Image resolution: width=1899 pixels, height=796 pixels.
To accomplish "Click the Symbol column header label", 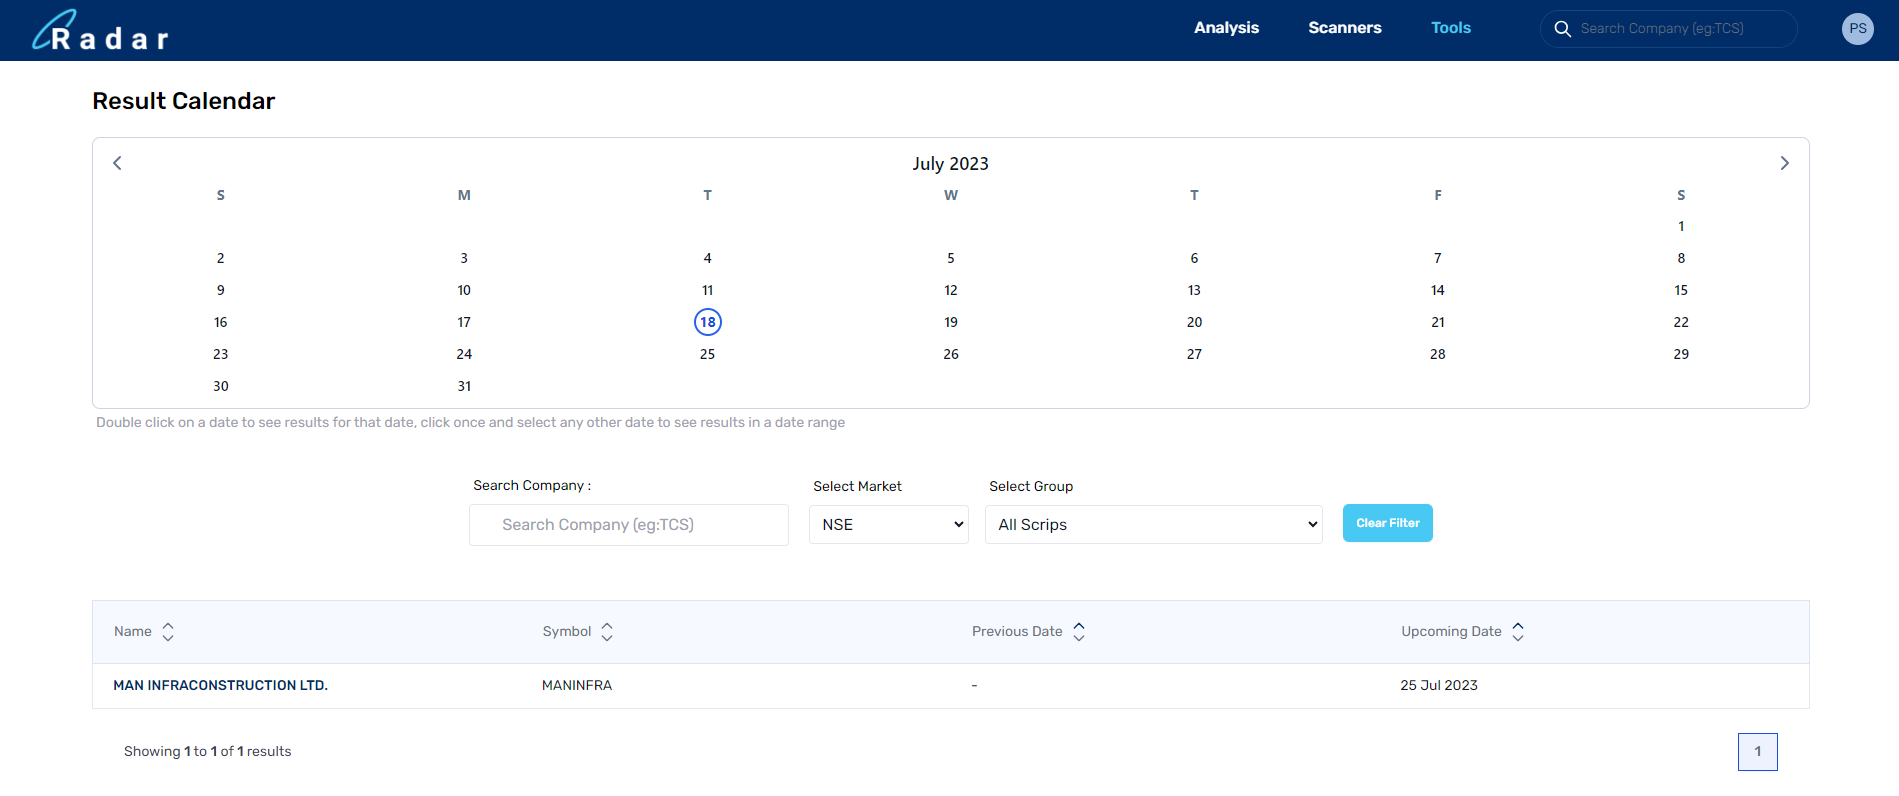I will [567, 632].
